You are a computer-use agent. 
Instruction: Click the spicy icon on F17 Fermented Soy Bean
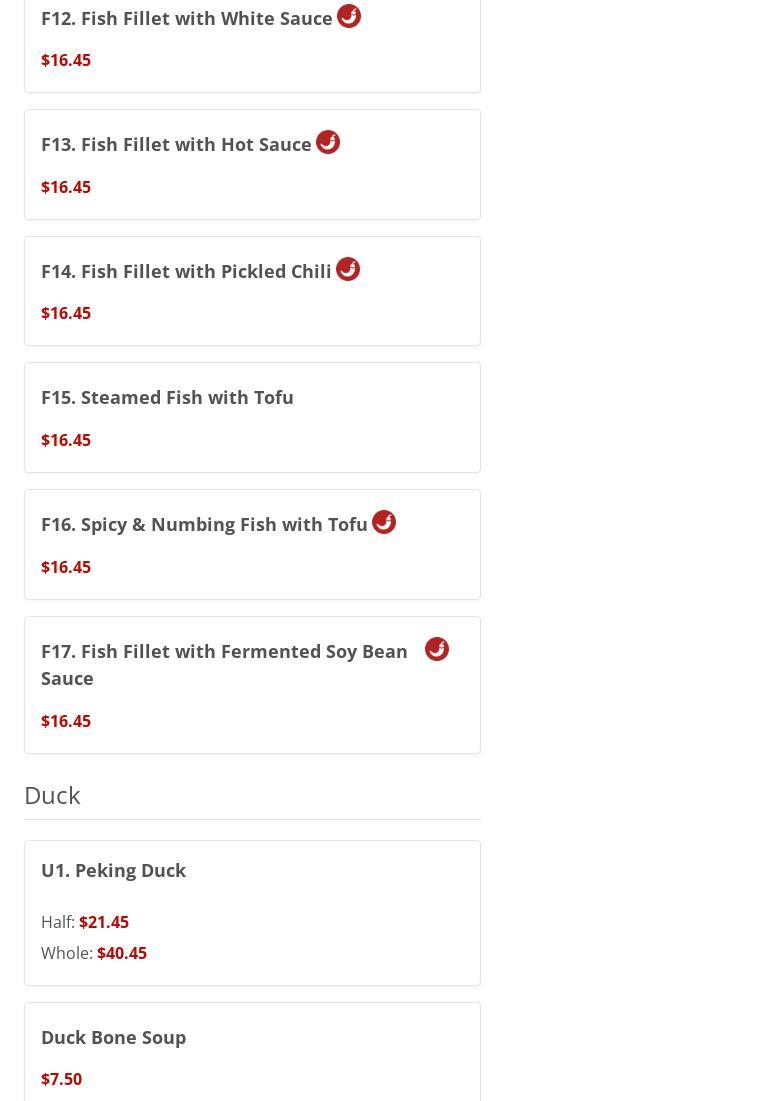437,650
